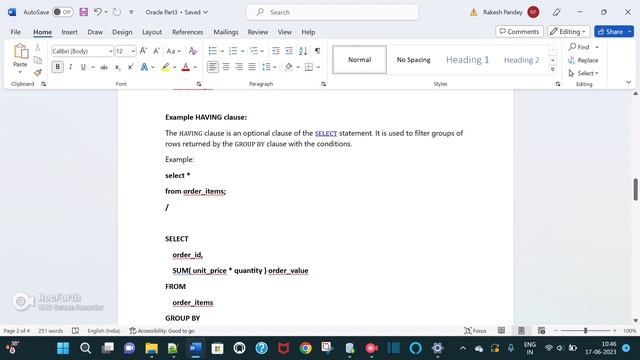Toggle paragraph marks display
Screen dimensions: 640x360
pyautogui.click(x=318, y=51)
